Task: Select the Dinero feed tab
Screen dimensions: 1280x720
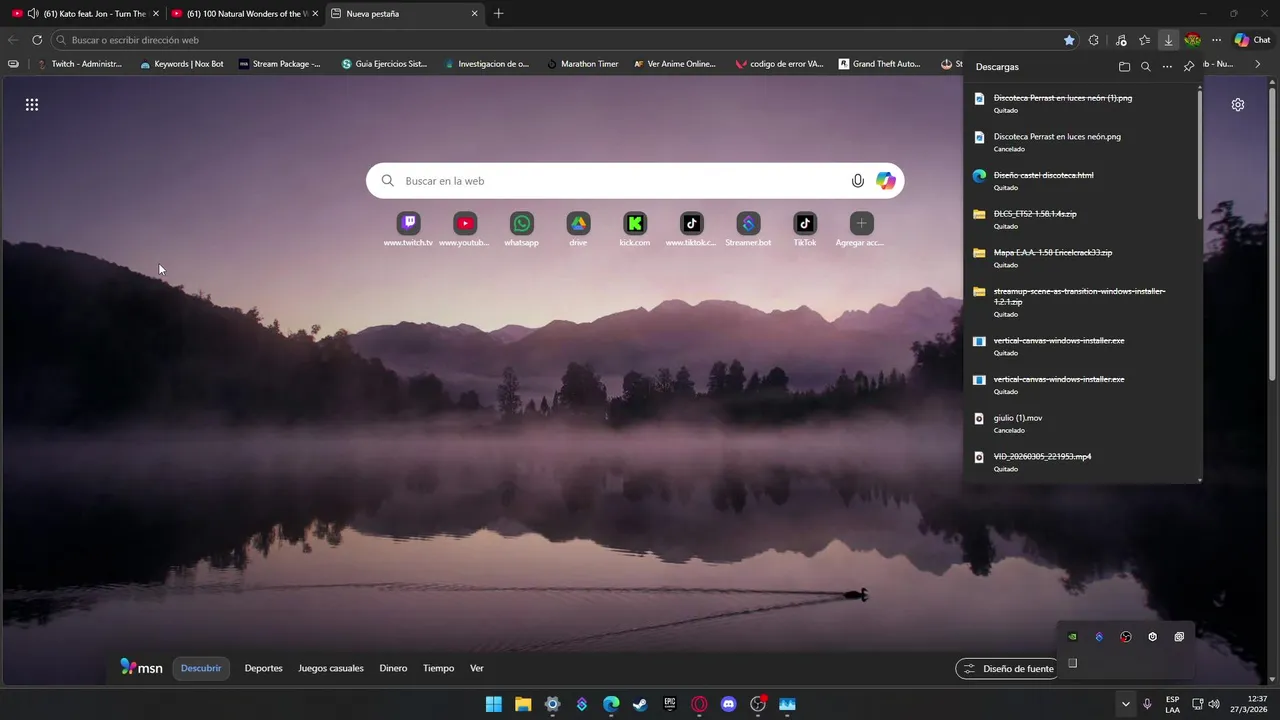Action: pyautogui.click(x=393, y=668)
